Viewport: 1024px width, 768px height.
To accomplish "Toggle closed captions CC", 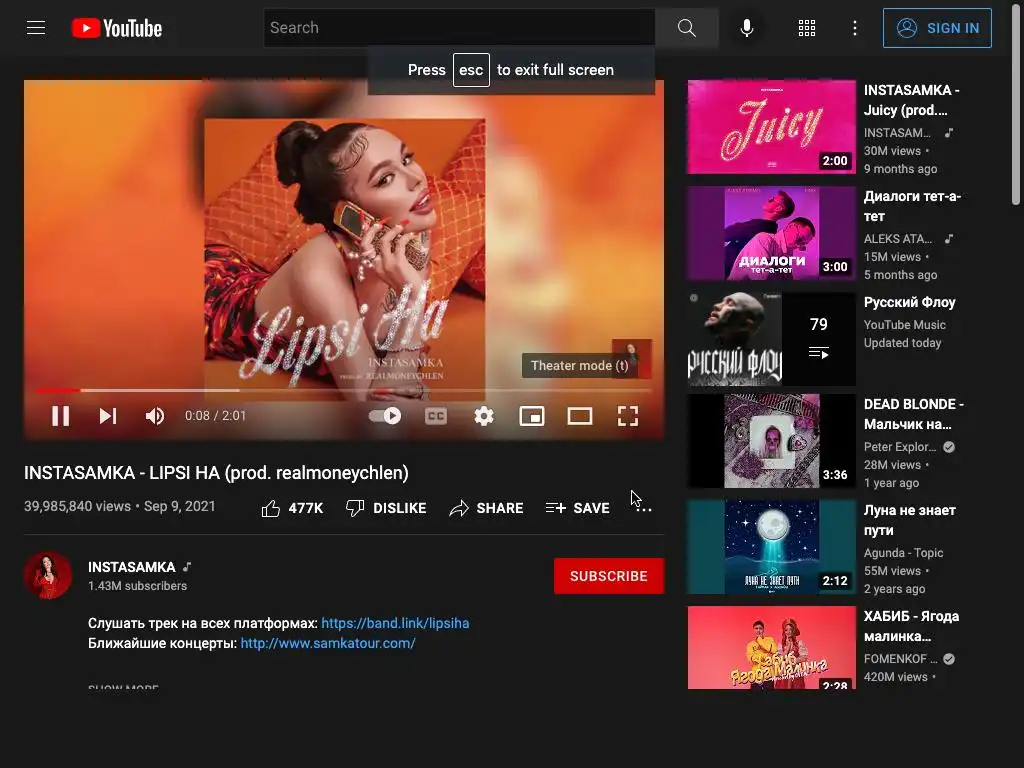I will click(436, 416).
